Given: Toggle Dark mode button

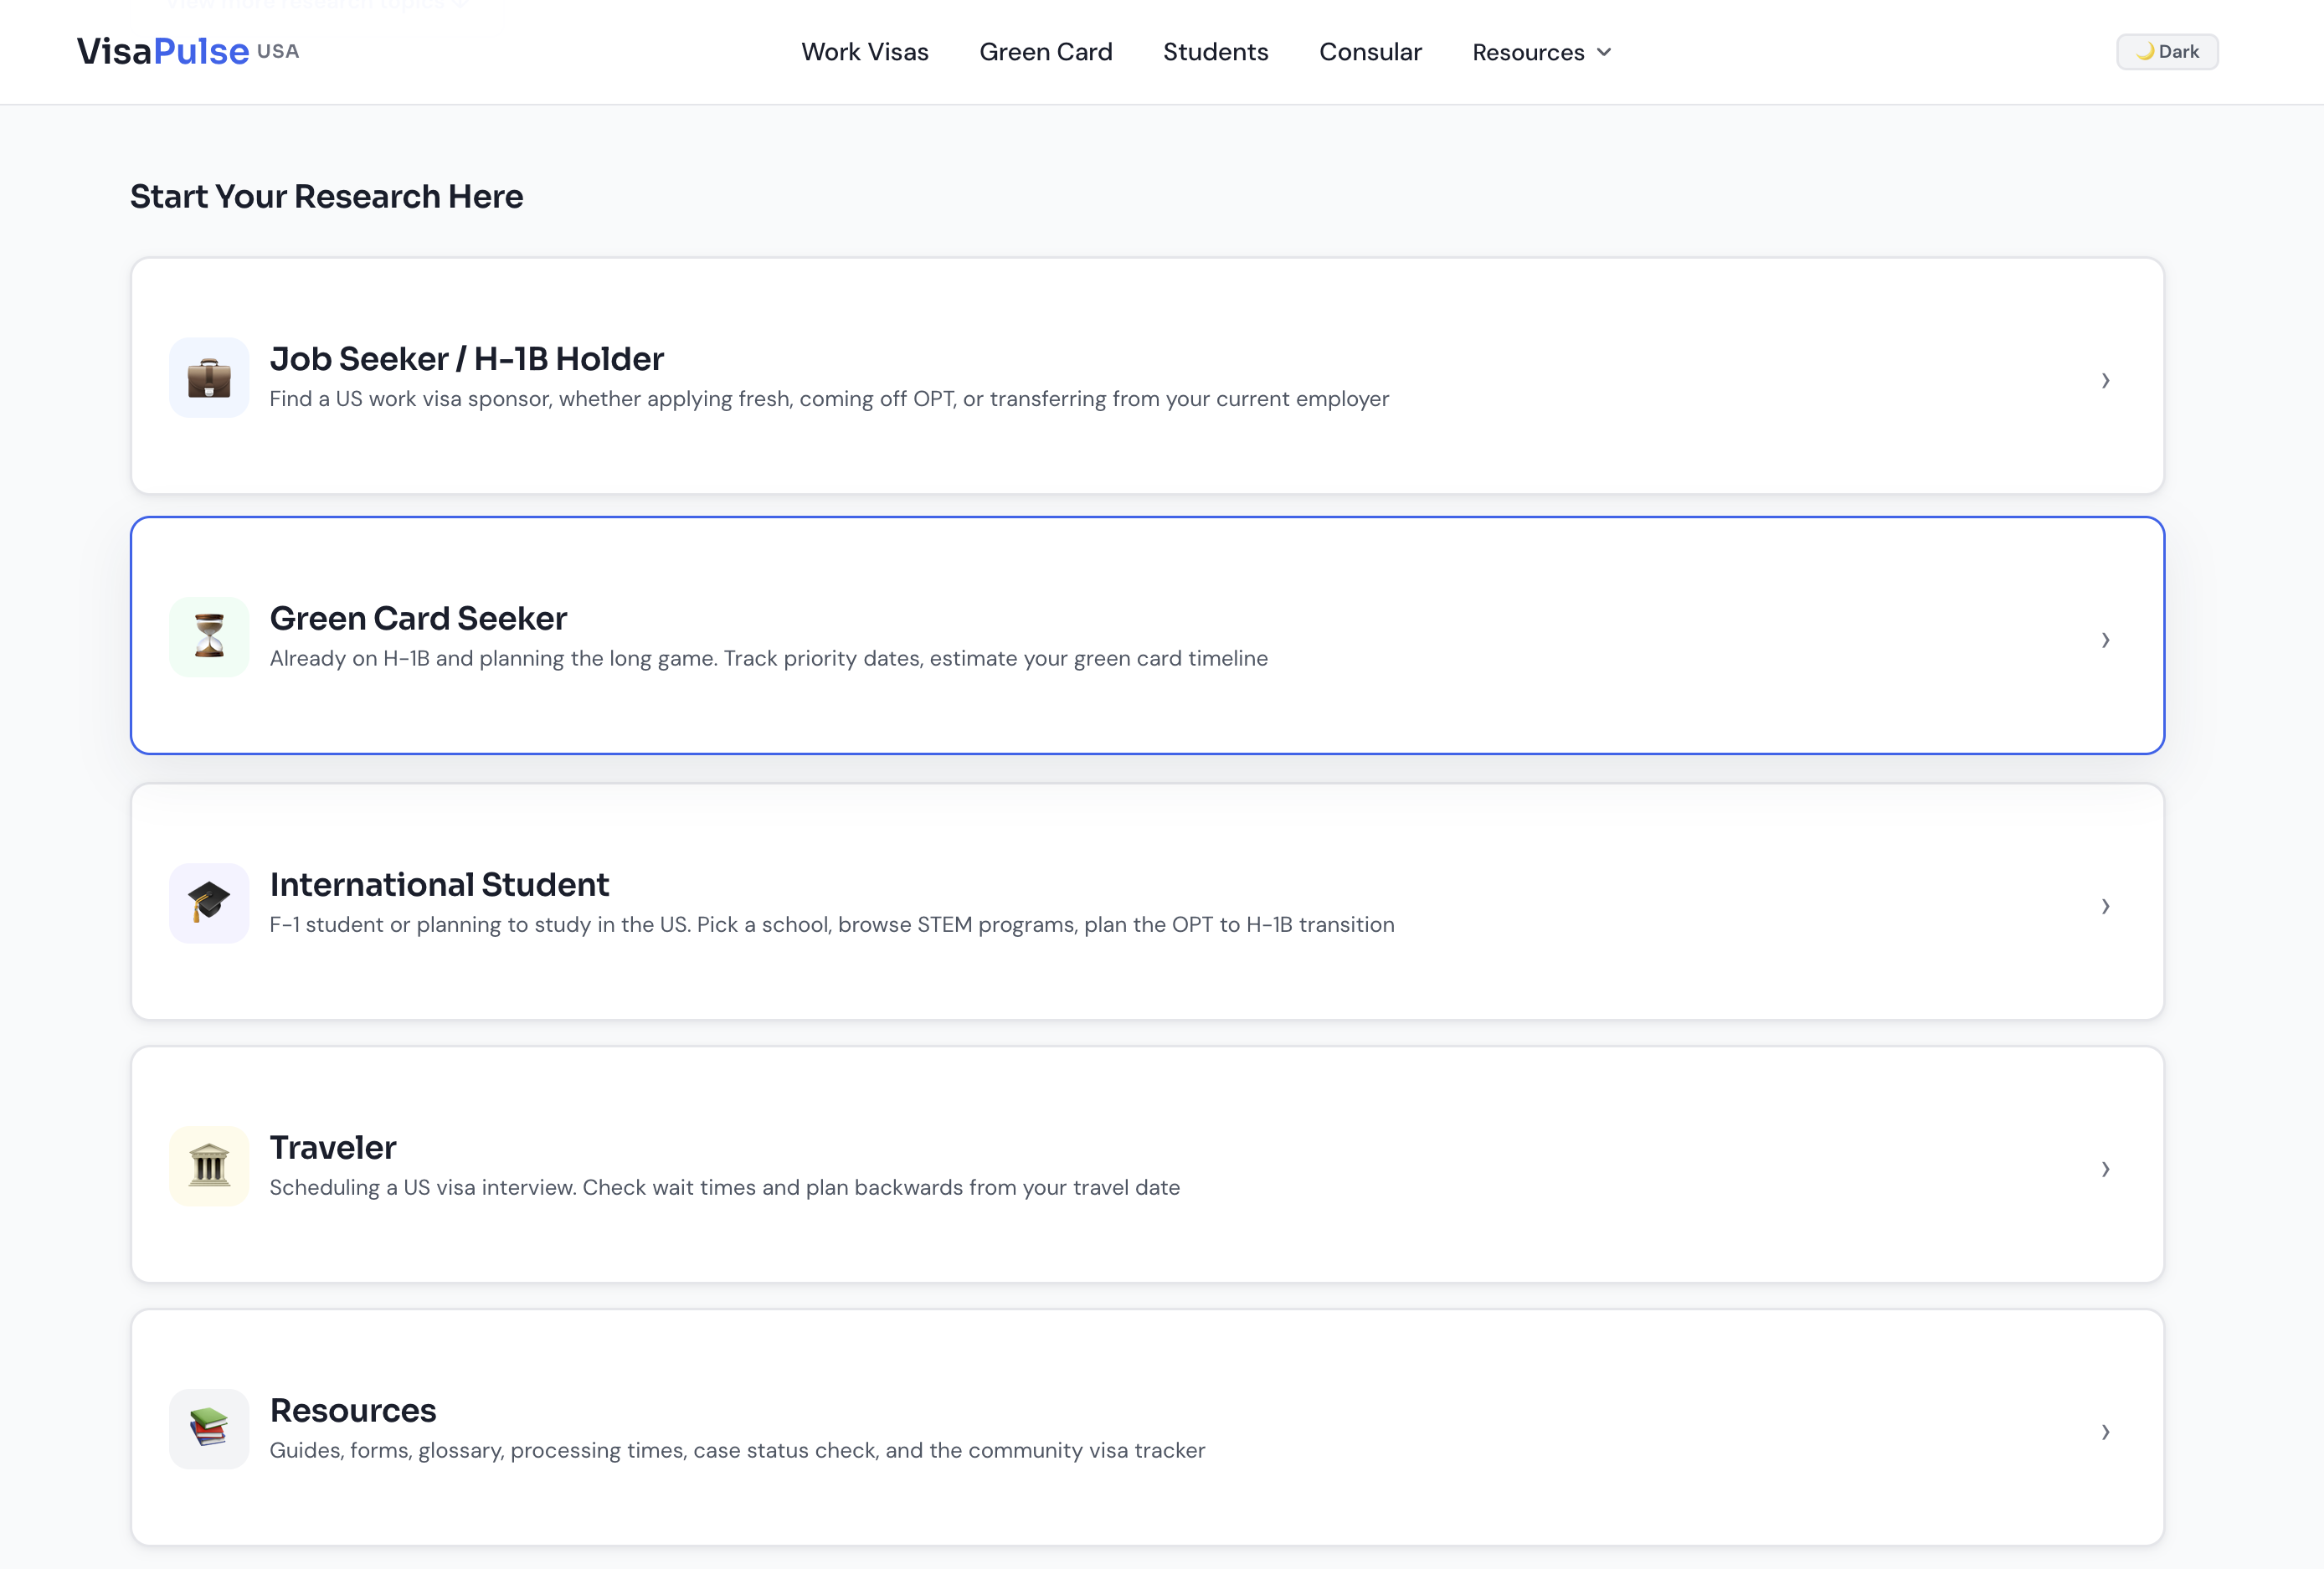Looking at the screenshot, I should [x=2167, y=52].
